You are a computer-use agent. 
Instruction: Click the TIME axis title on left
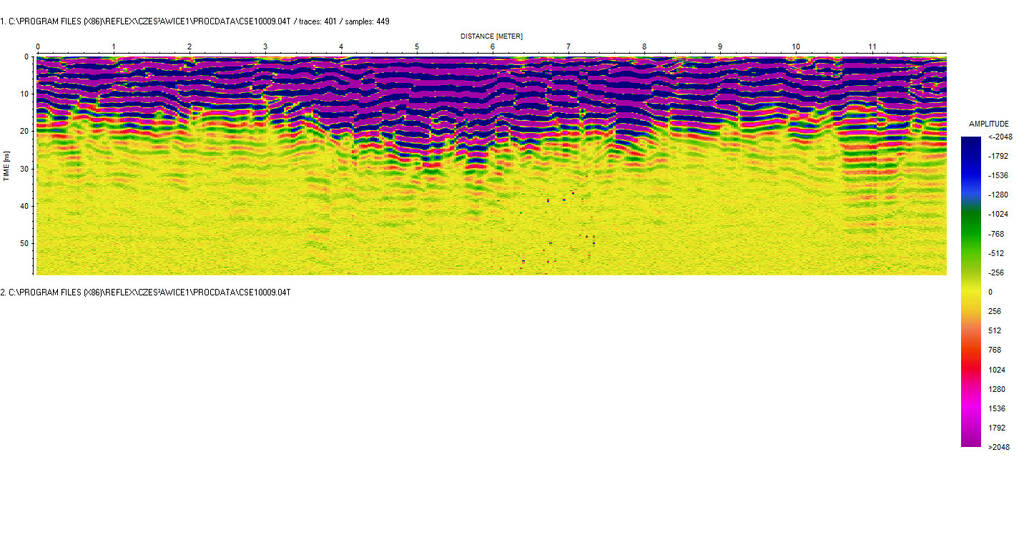(x=6, y=165)
